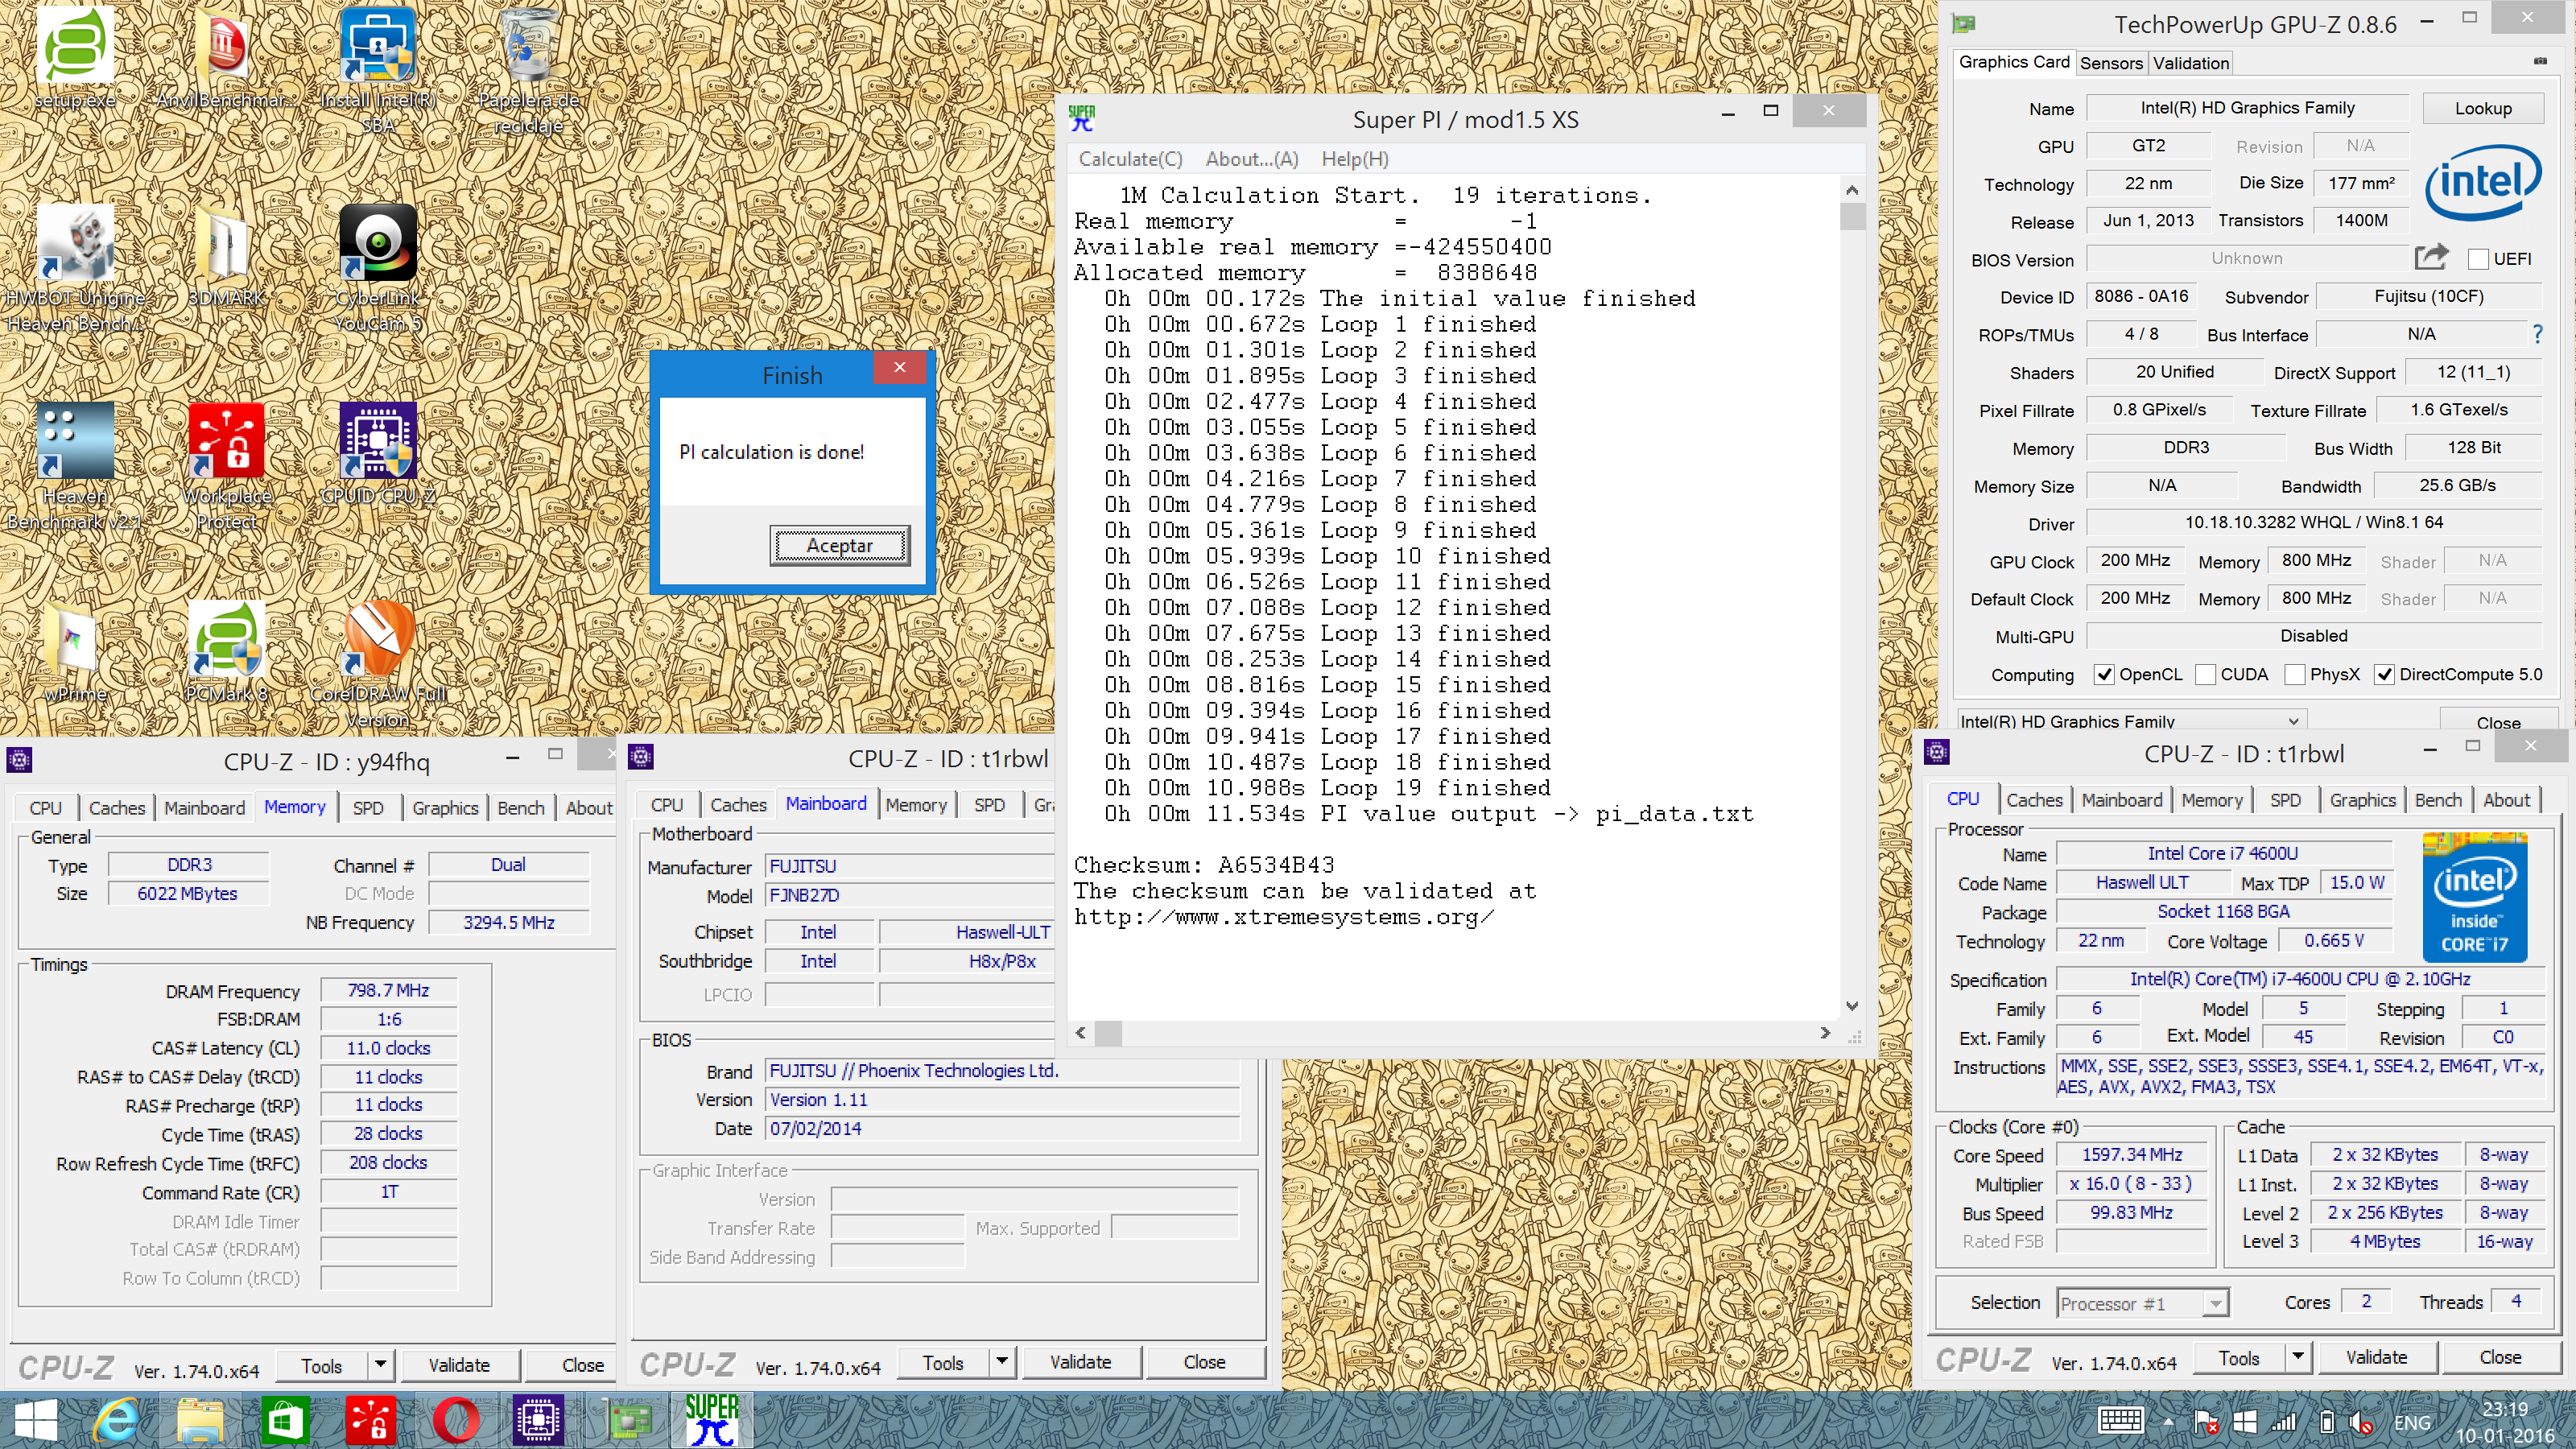
Task: Click ENG language indicator in tray
Action: coord(2412,1422)
